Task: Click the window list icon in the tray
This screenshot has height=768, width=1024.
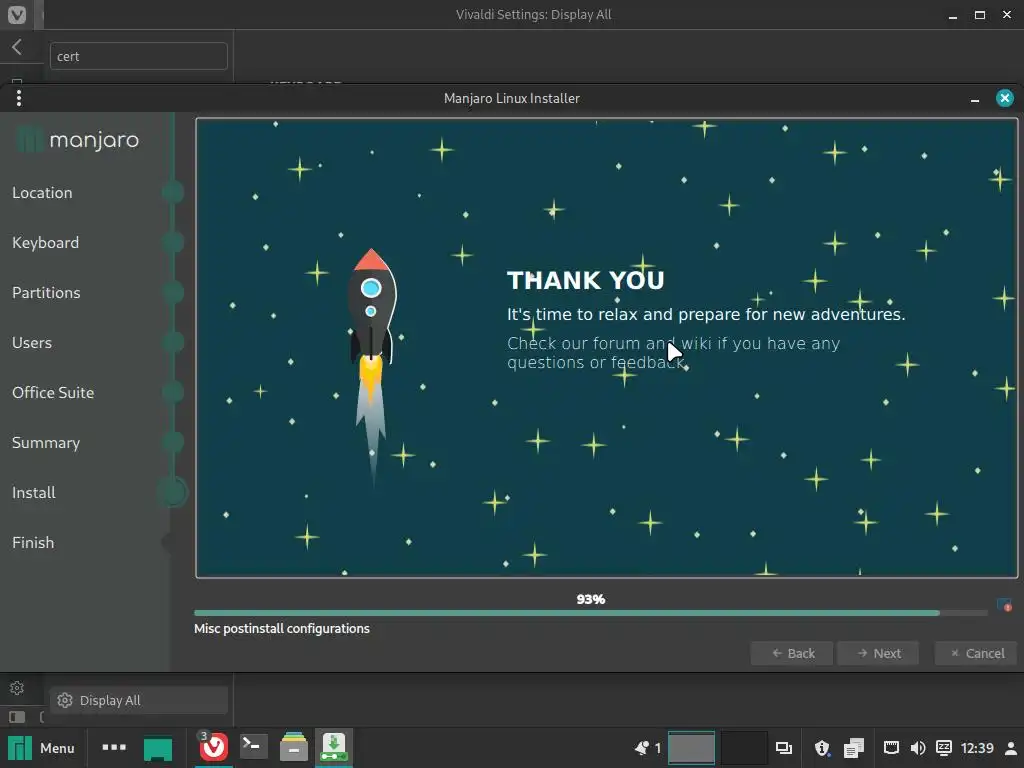Action: (784, 748)
